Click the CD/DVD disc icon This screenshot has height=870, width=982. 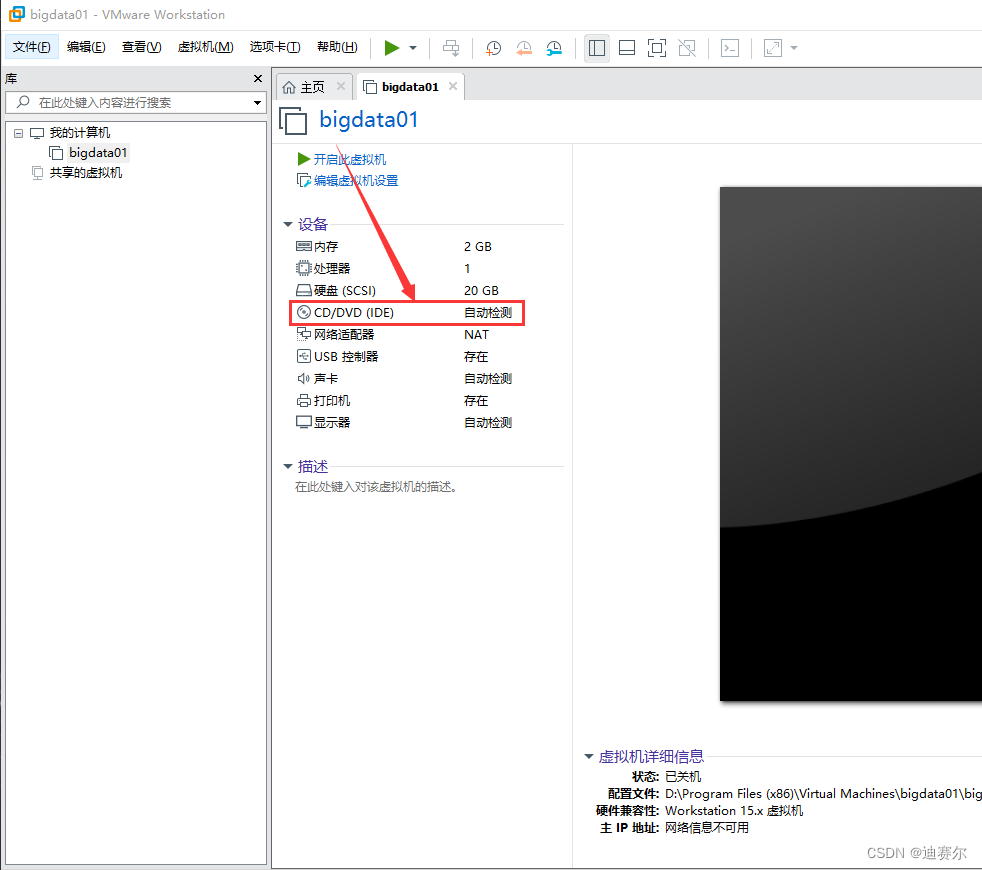pyautogui.click(x=304, y=312)
